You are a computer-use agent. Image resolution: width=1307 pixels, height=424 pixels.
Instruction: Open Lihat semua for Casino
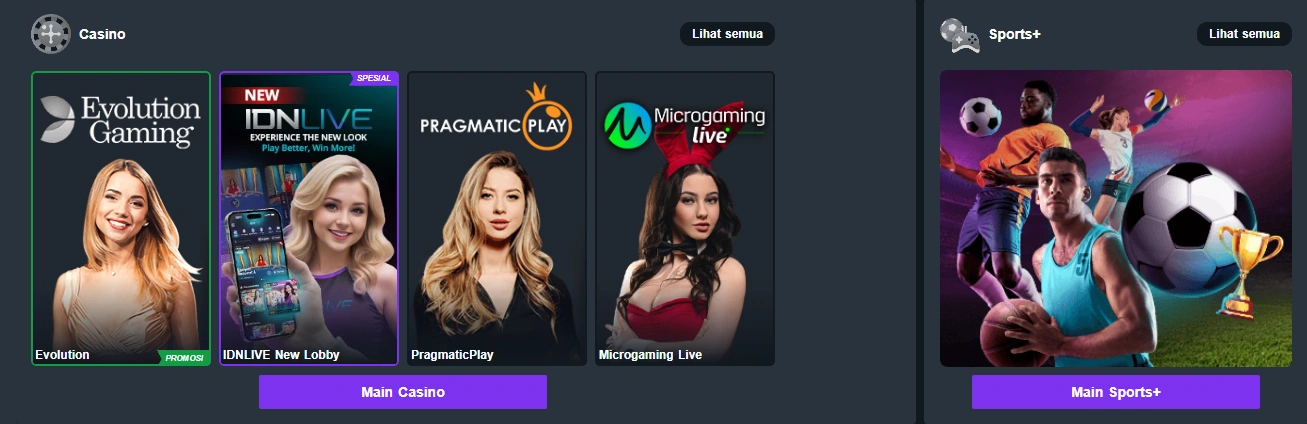(727, 34)
